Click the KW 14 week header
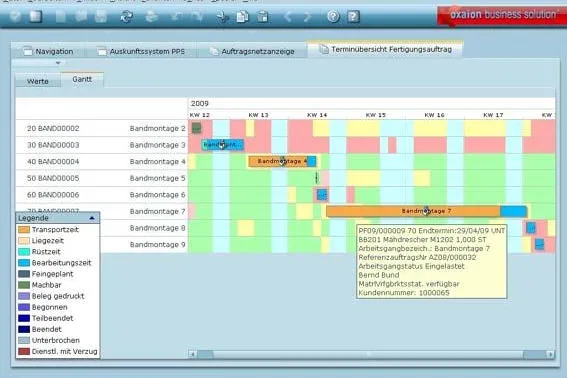 pyautogui.click(x=317, y=115)
